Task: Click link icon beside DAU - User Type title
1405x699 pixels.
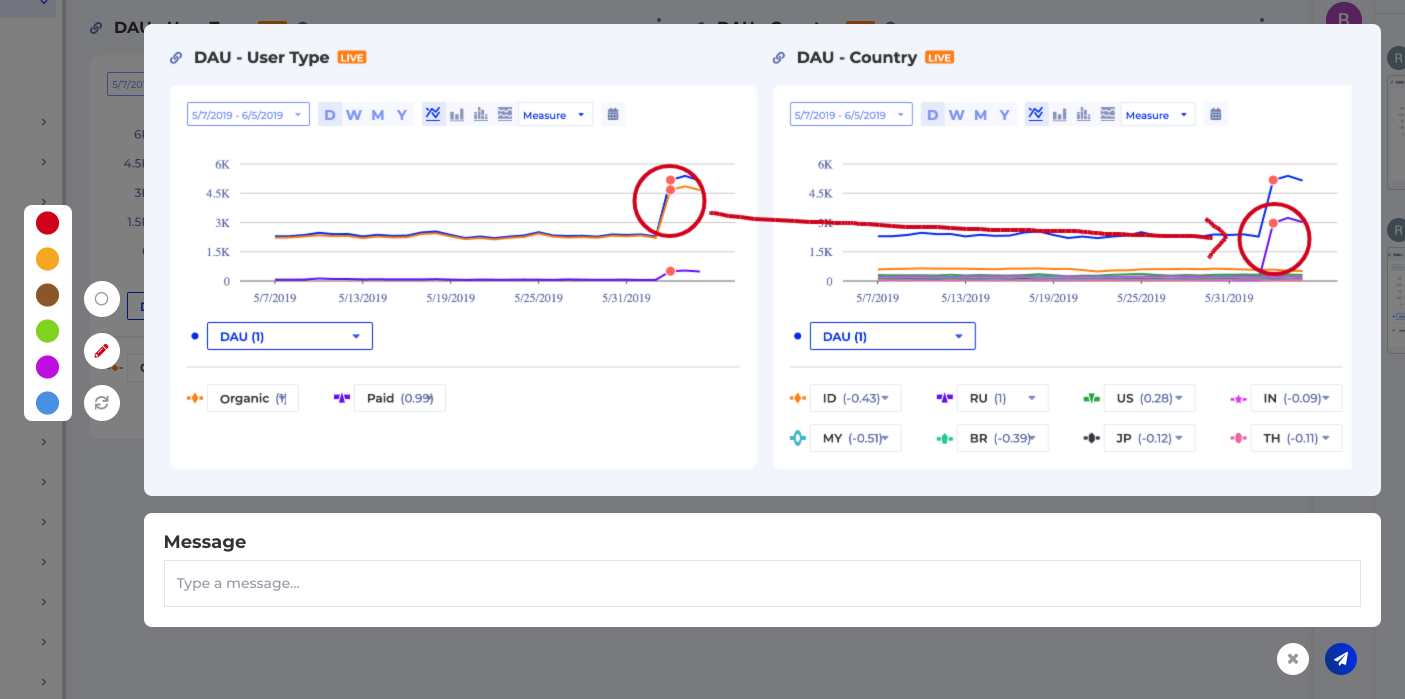Action: tap(176, 58)
